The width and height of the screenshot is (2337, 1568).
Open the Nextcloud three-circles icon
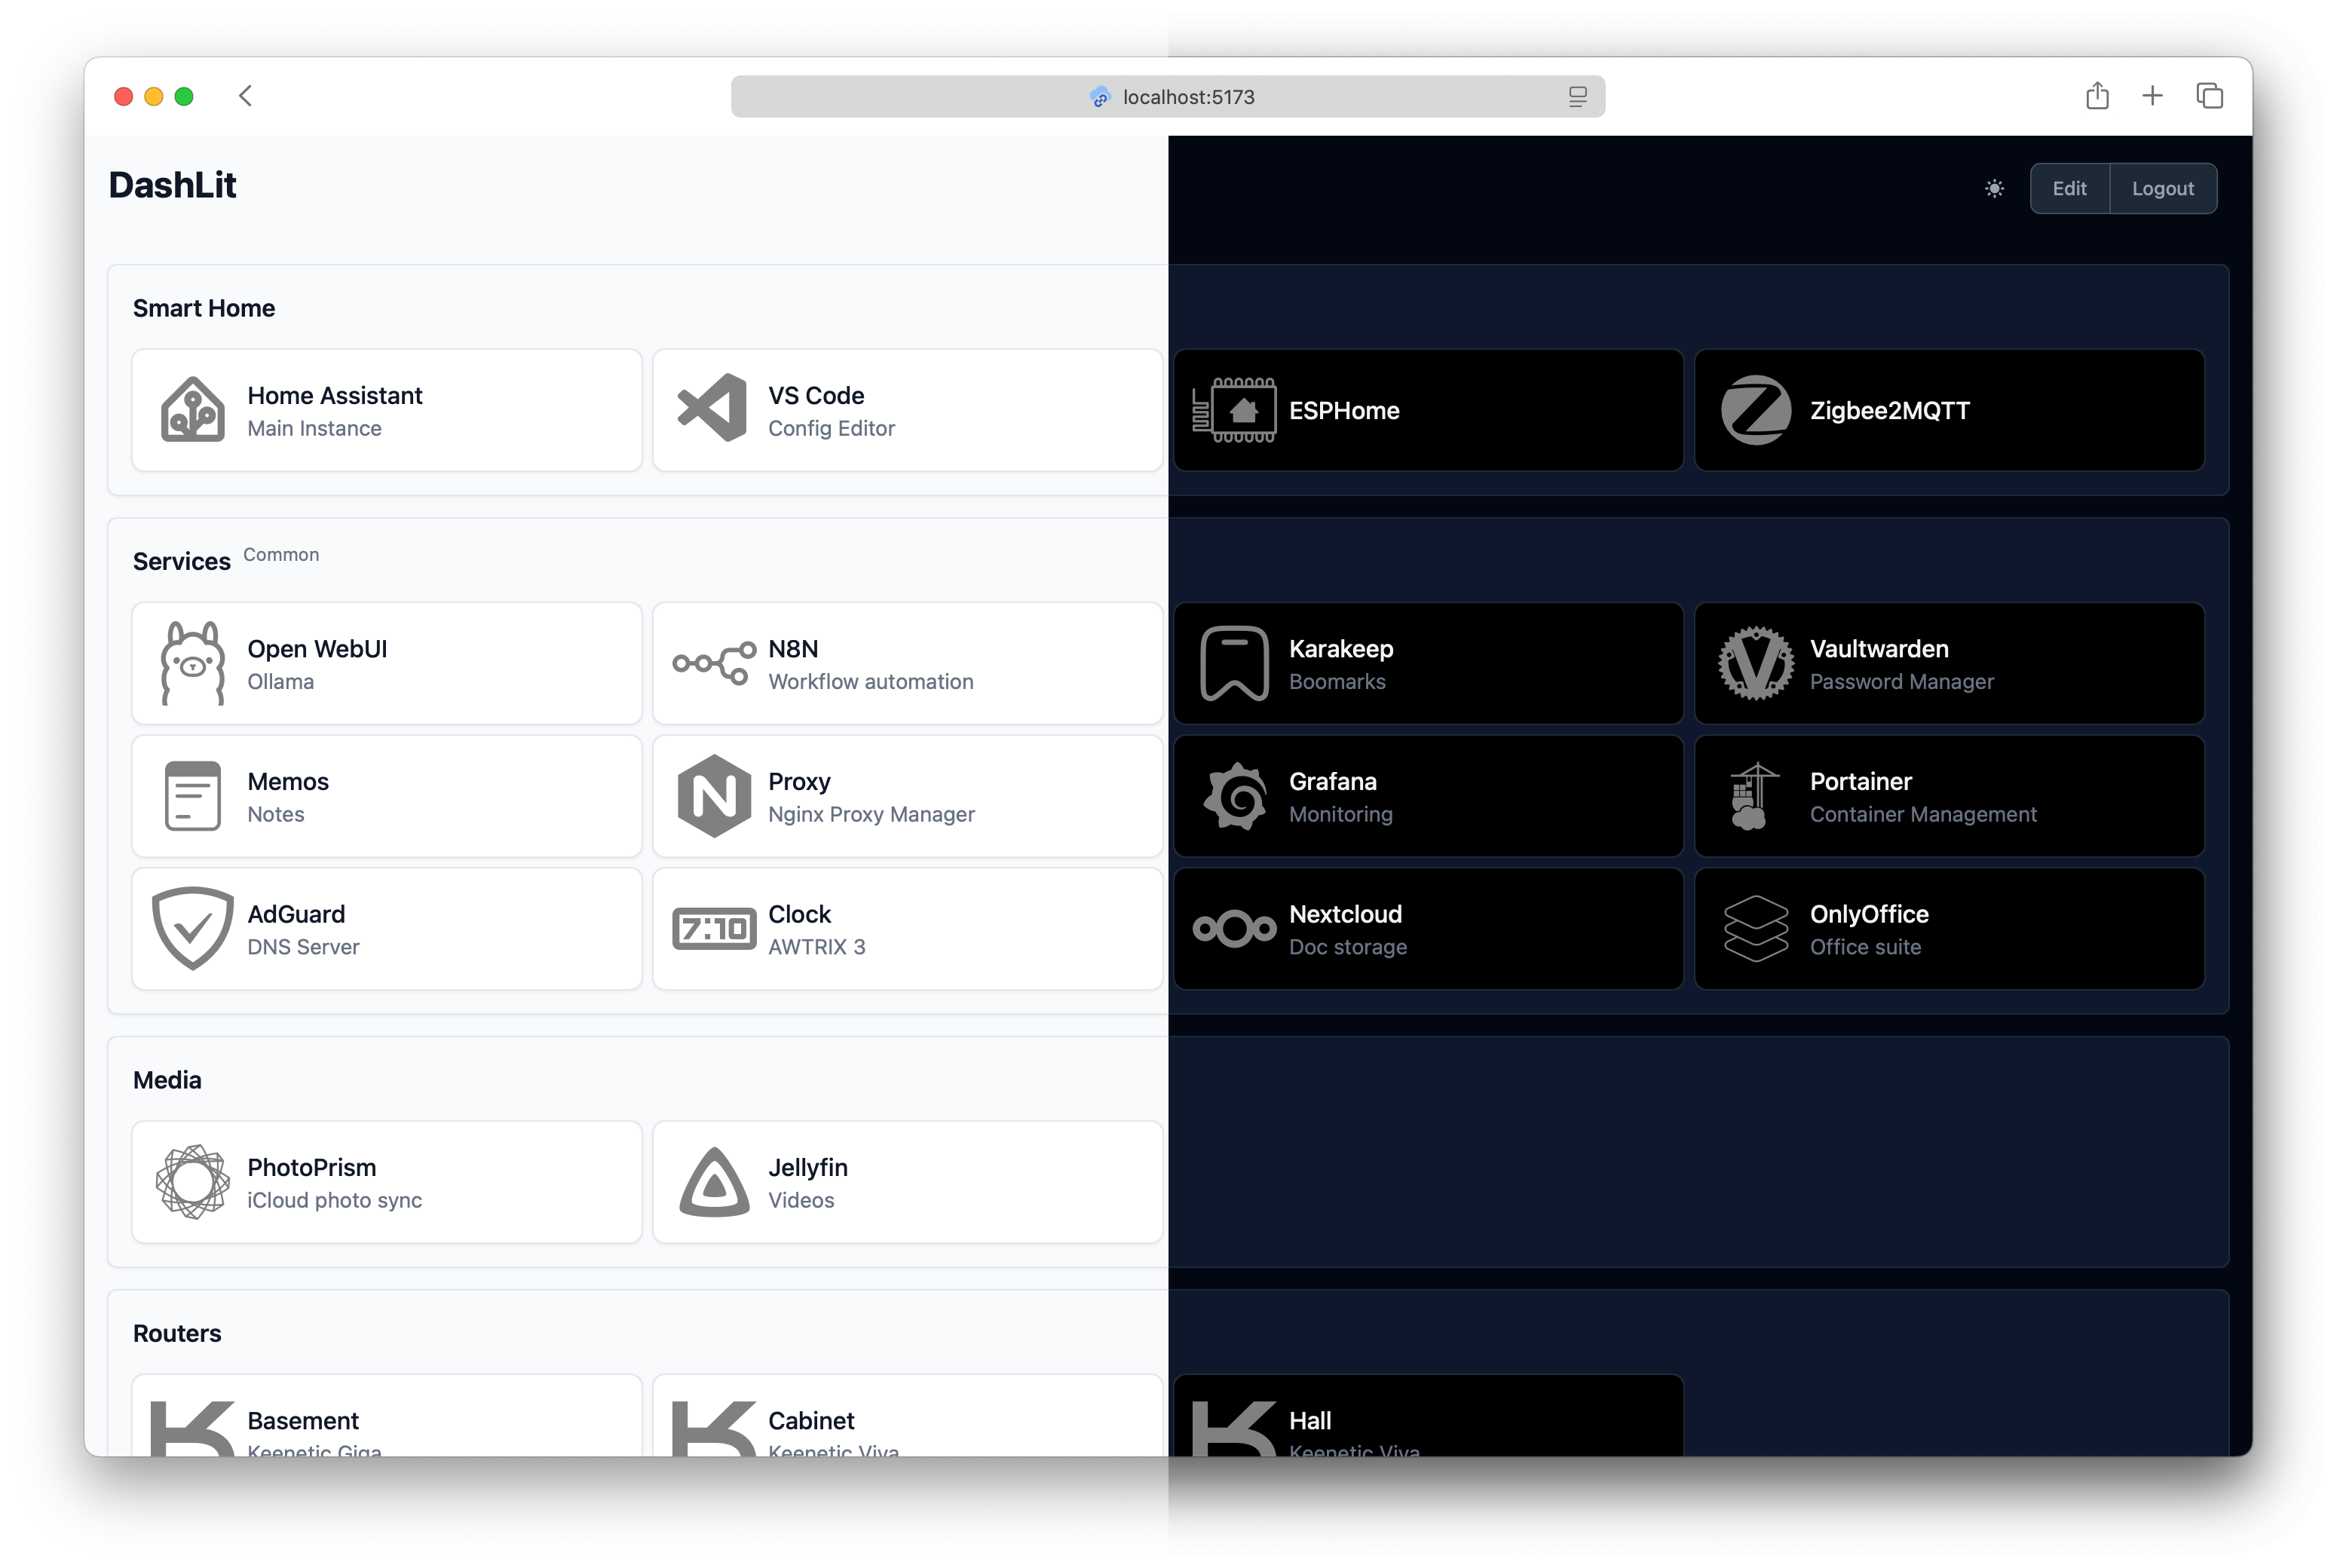point(1234,929)
